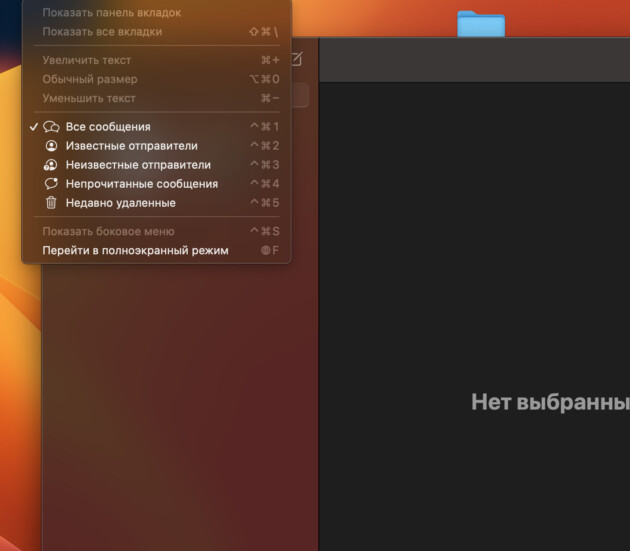Click 'Перейти в полноэкранный режим'
The width and height of the screenshot is (630, 551).
pos(157,250)
